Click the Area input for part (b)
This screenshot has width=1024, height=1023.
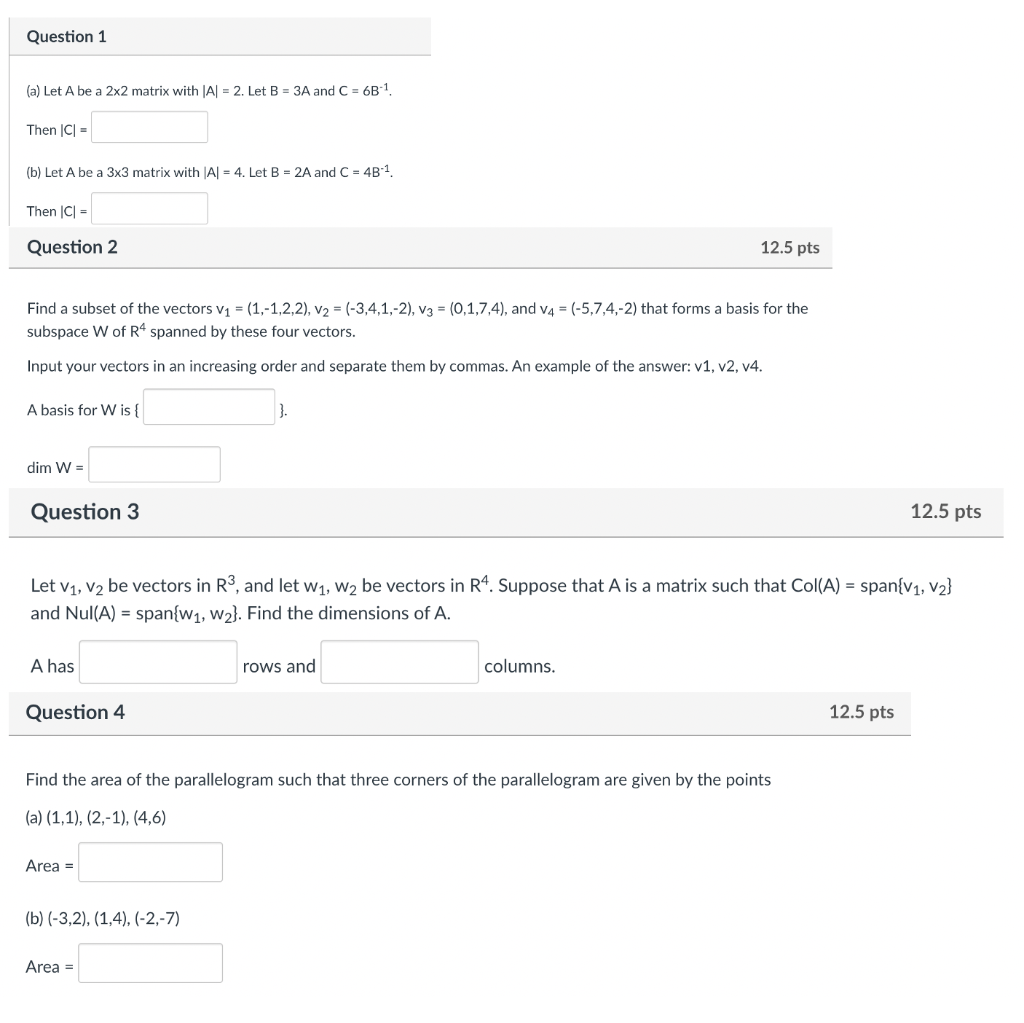point(150,962)
